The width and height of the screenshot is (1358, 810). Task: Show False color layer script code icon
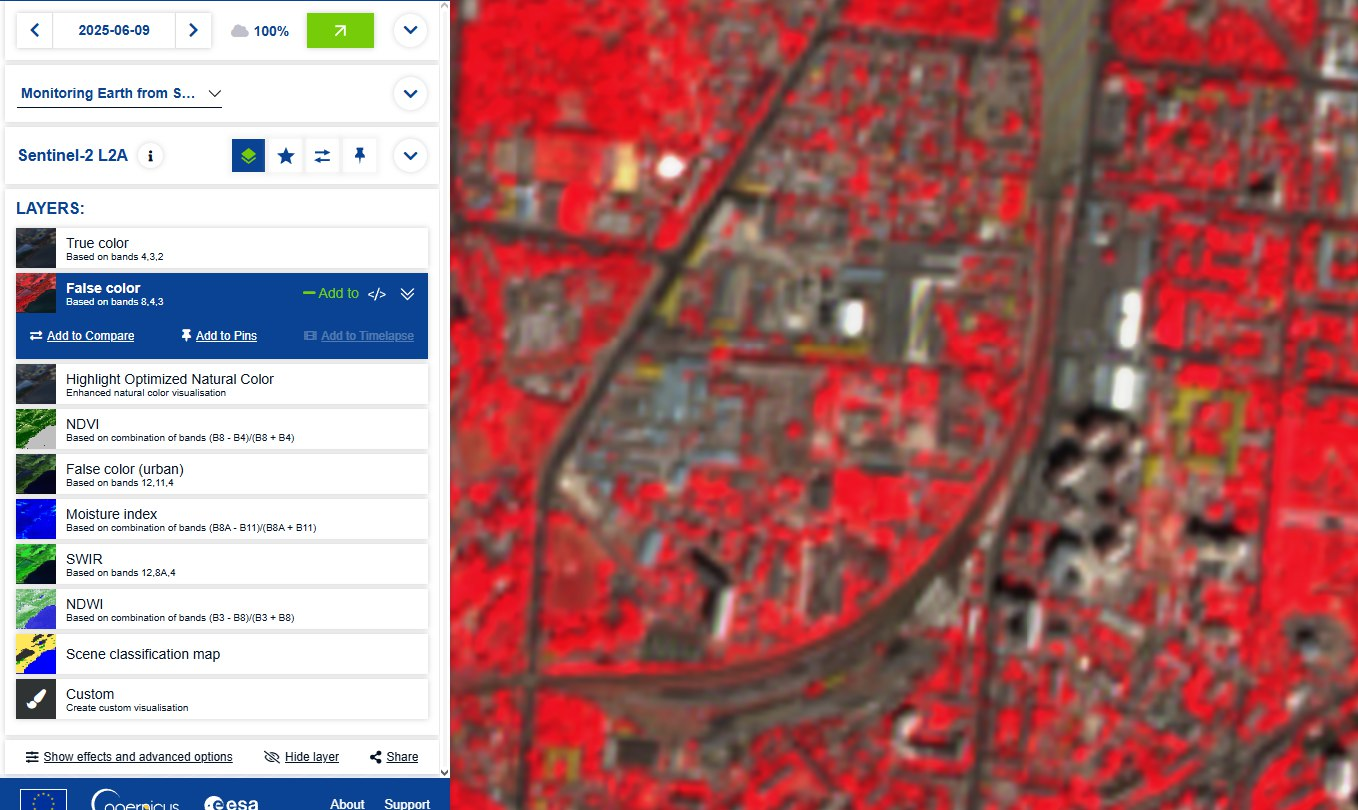[377, 294]
